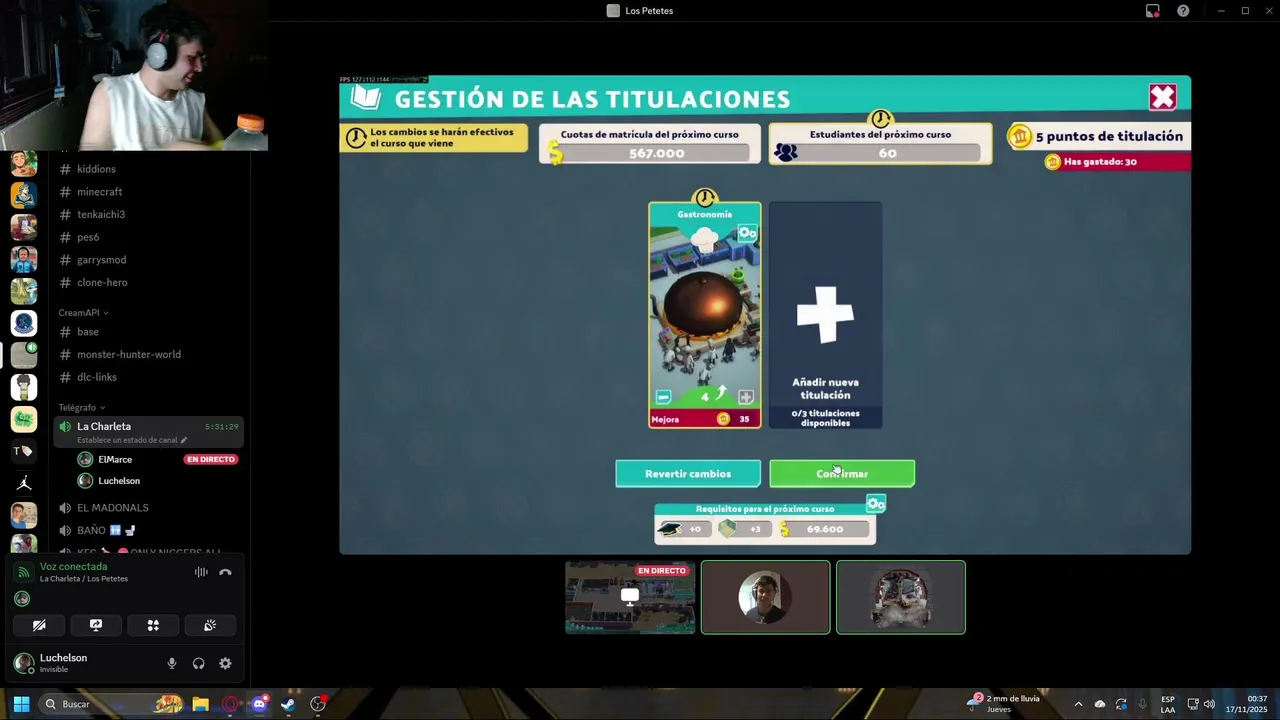
Task: Increase Gastronomía level with the plus button
Action: pos(745,397)
